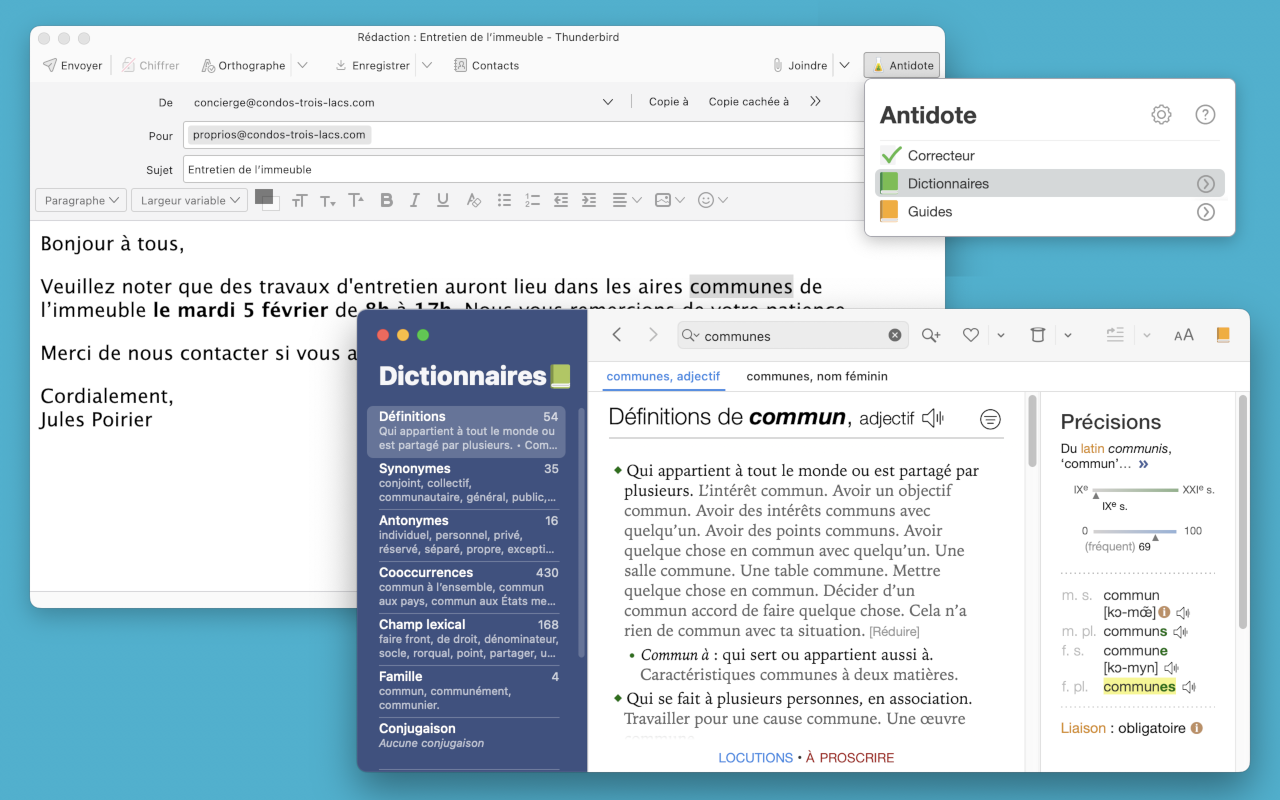The image size is (1280, 800).
Task: Open the personal dictionary bin icon
Action: click(x=1038, y=335)
